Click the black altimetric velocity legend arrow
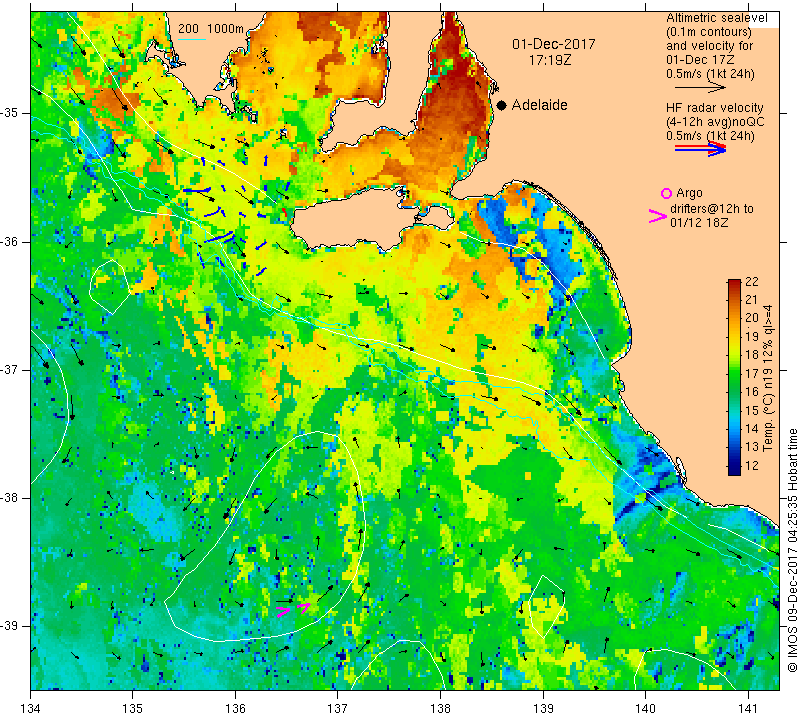800x720 pixels. click(700, 88)
